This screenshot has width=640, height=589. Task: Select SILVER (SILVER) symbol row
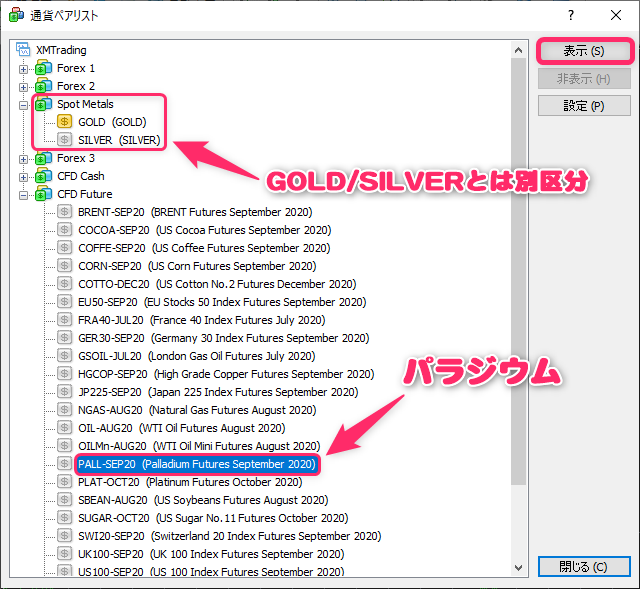coord(119,140)
